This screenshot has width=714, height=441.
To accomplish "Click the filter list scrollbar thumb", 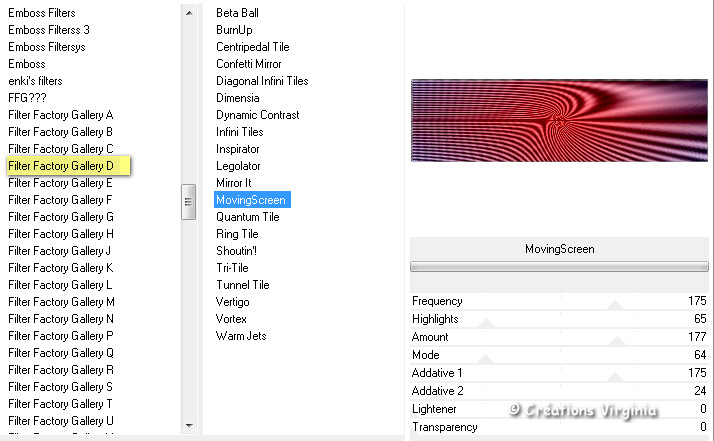I will pos(189,202).
